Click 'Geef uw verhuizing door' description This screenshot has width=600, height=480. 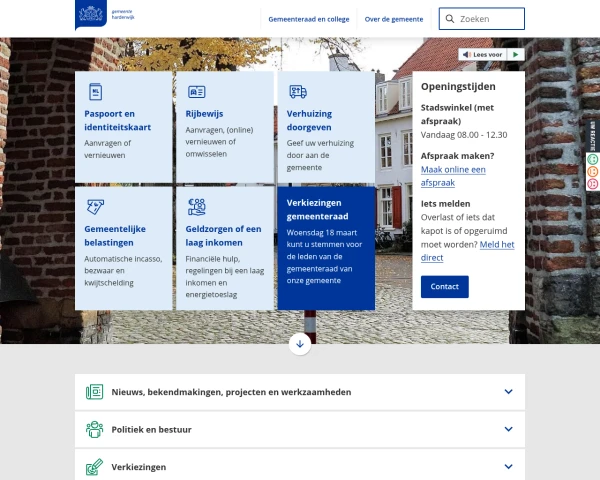coord(320,155)
